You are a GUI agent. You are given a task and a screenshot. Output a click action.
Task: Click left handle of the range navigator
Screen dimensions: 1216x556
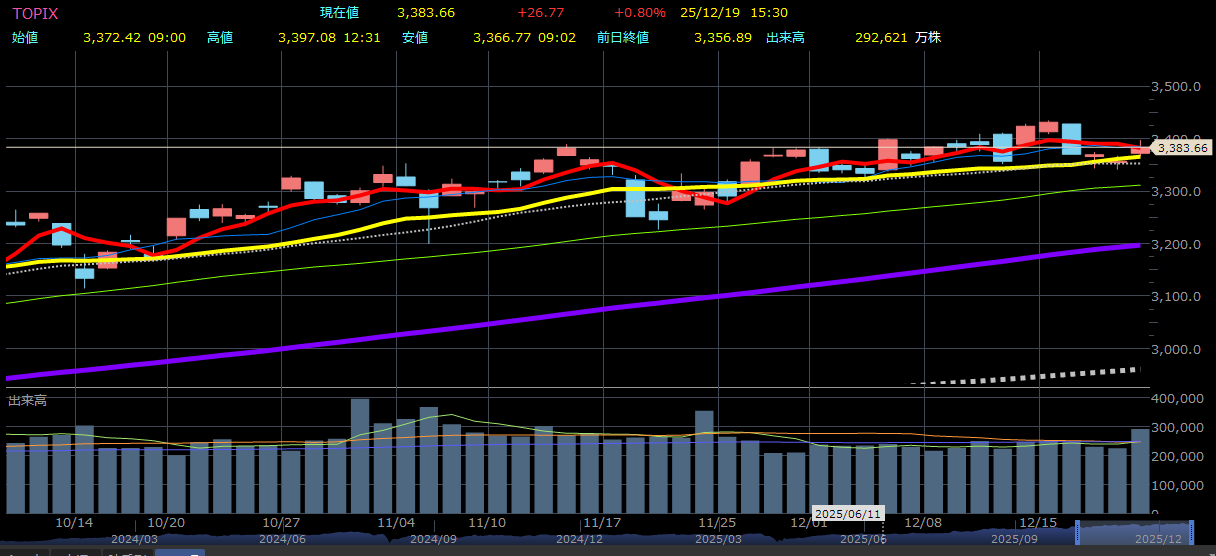tap(1077, 532)
